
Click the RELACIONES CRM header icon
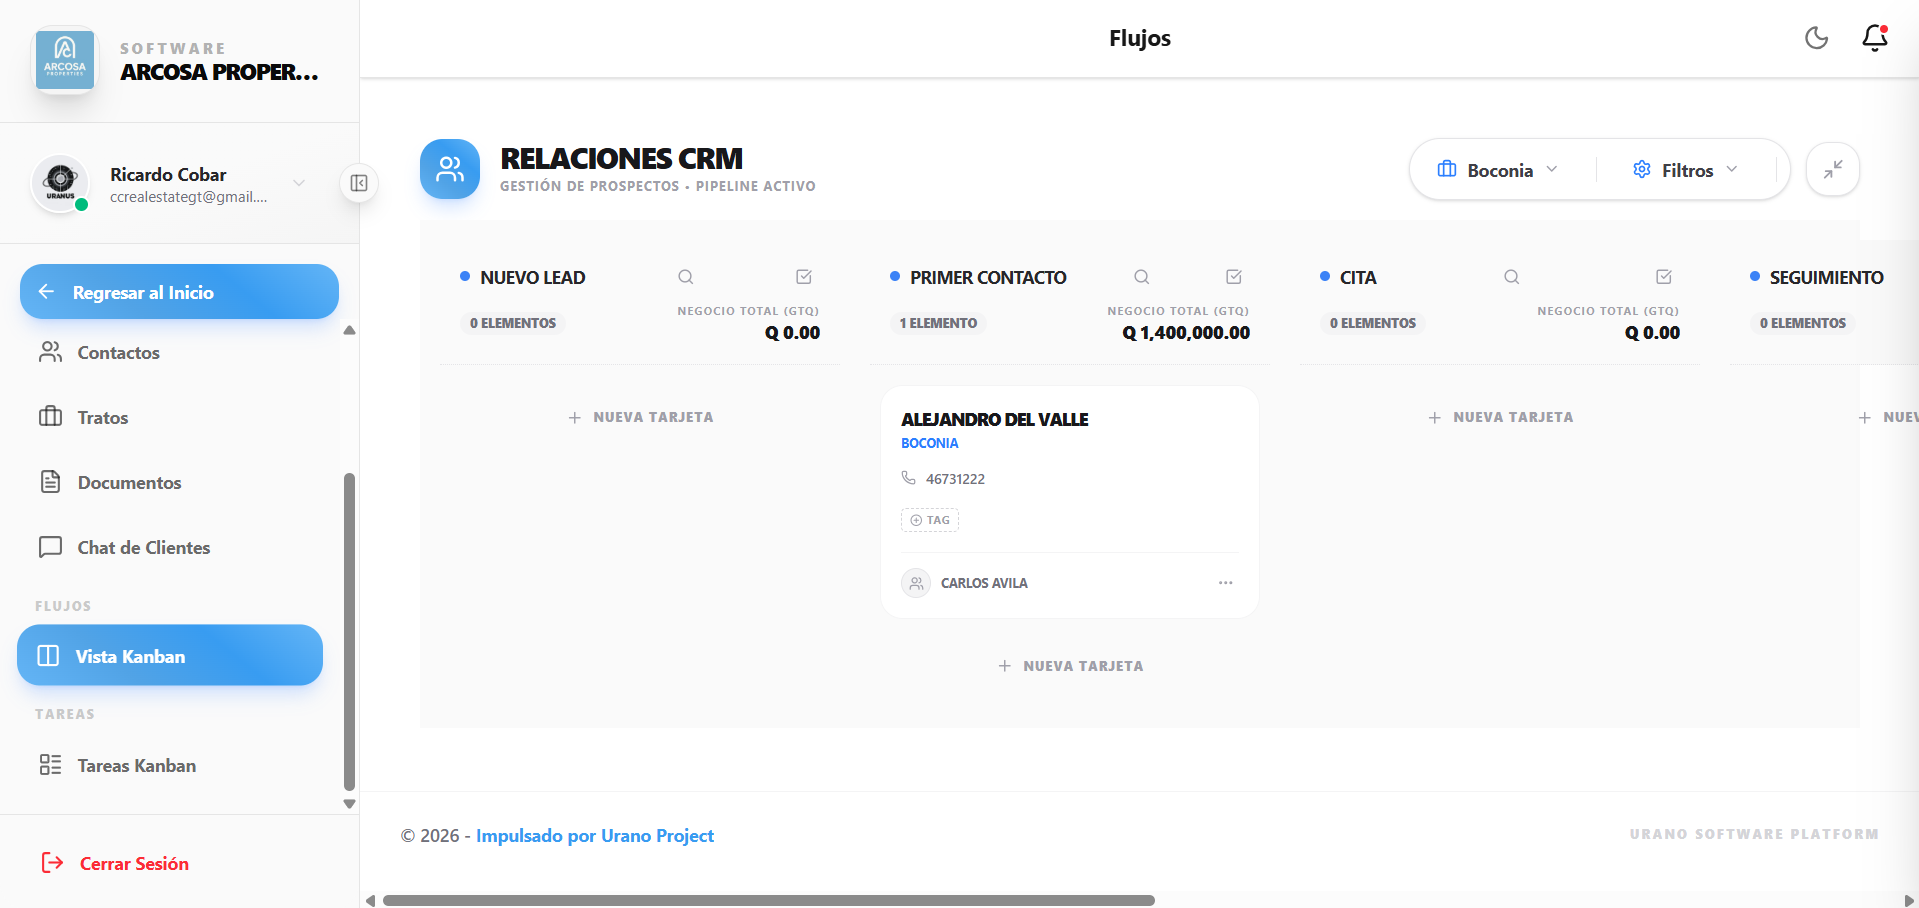[x=449, y=169]
